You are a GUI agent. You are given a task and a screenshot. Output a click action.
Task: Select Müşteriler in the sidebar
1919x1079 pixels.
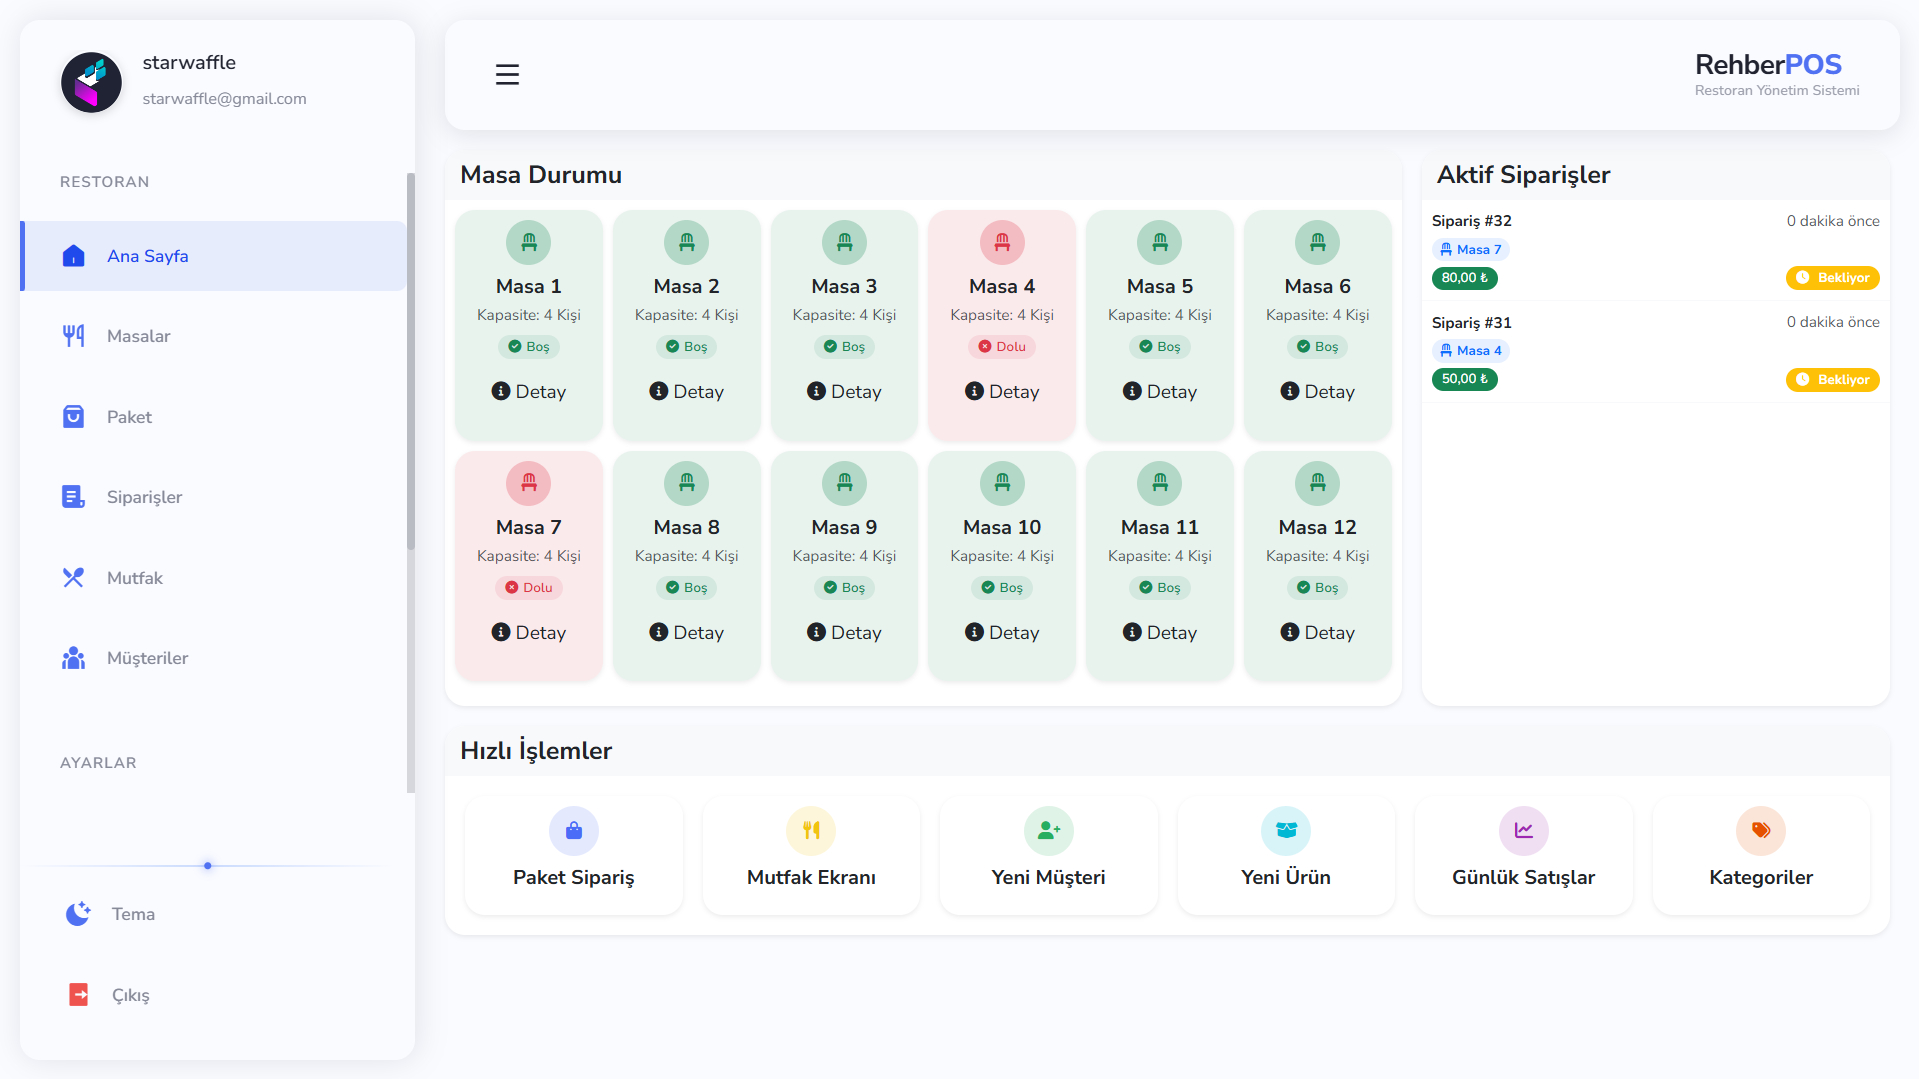147,658
